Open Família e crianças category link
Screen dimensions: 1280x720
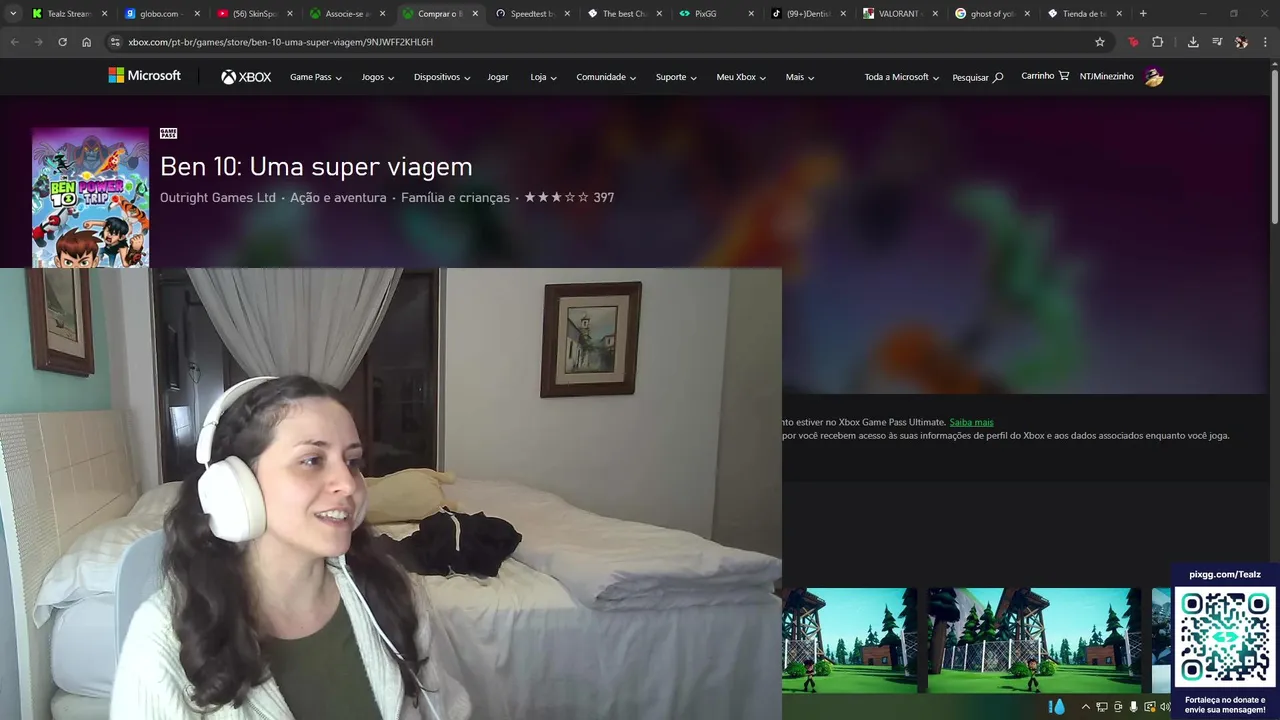455,197
